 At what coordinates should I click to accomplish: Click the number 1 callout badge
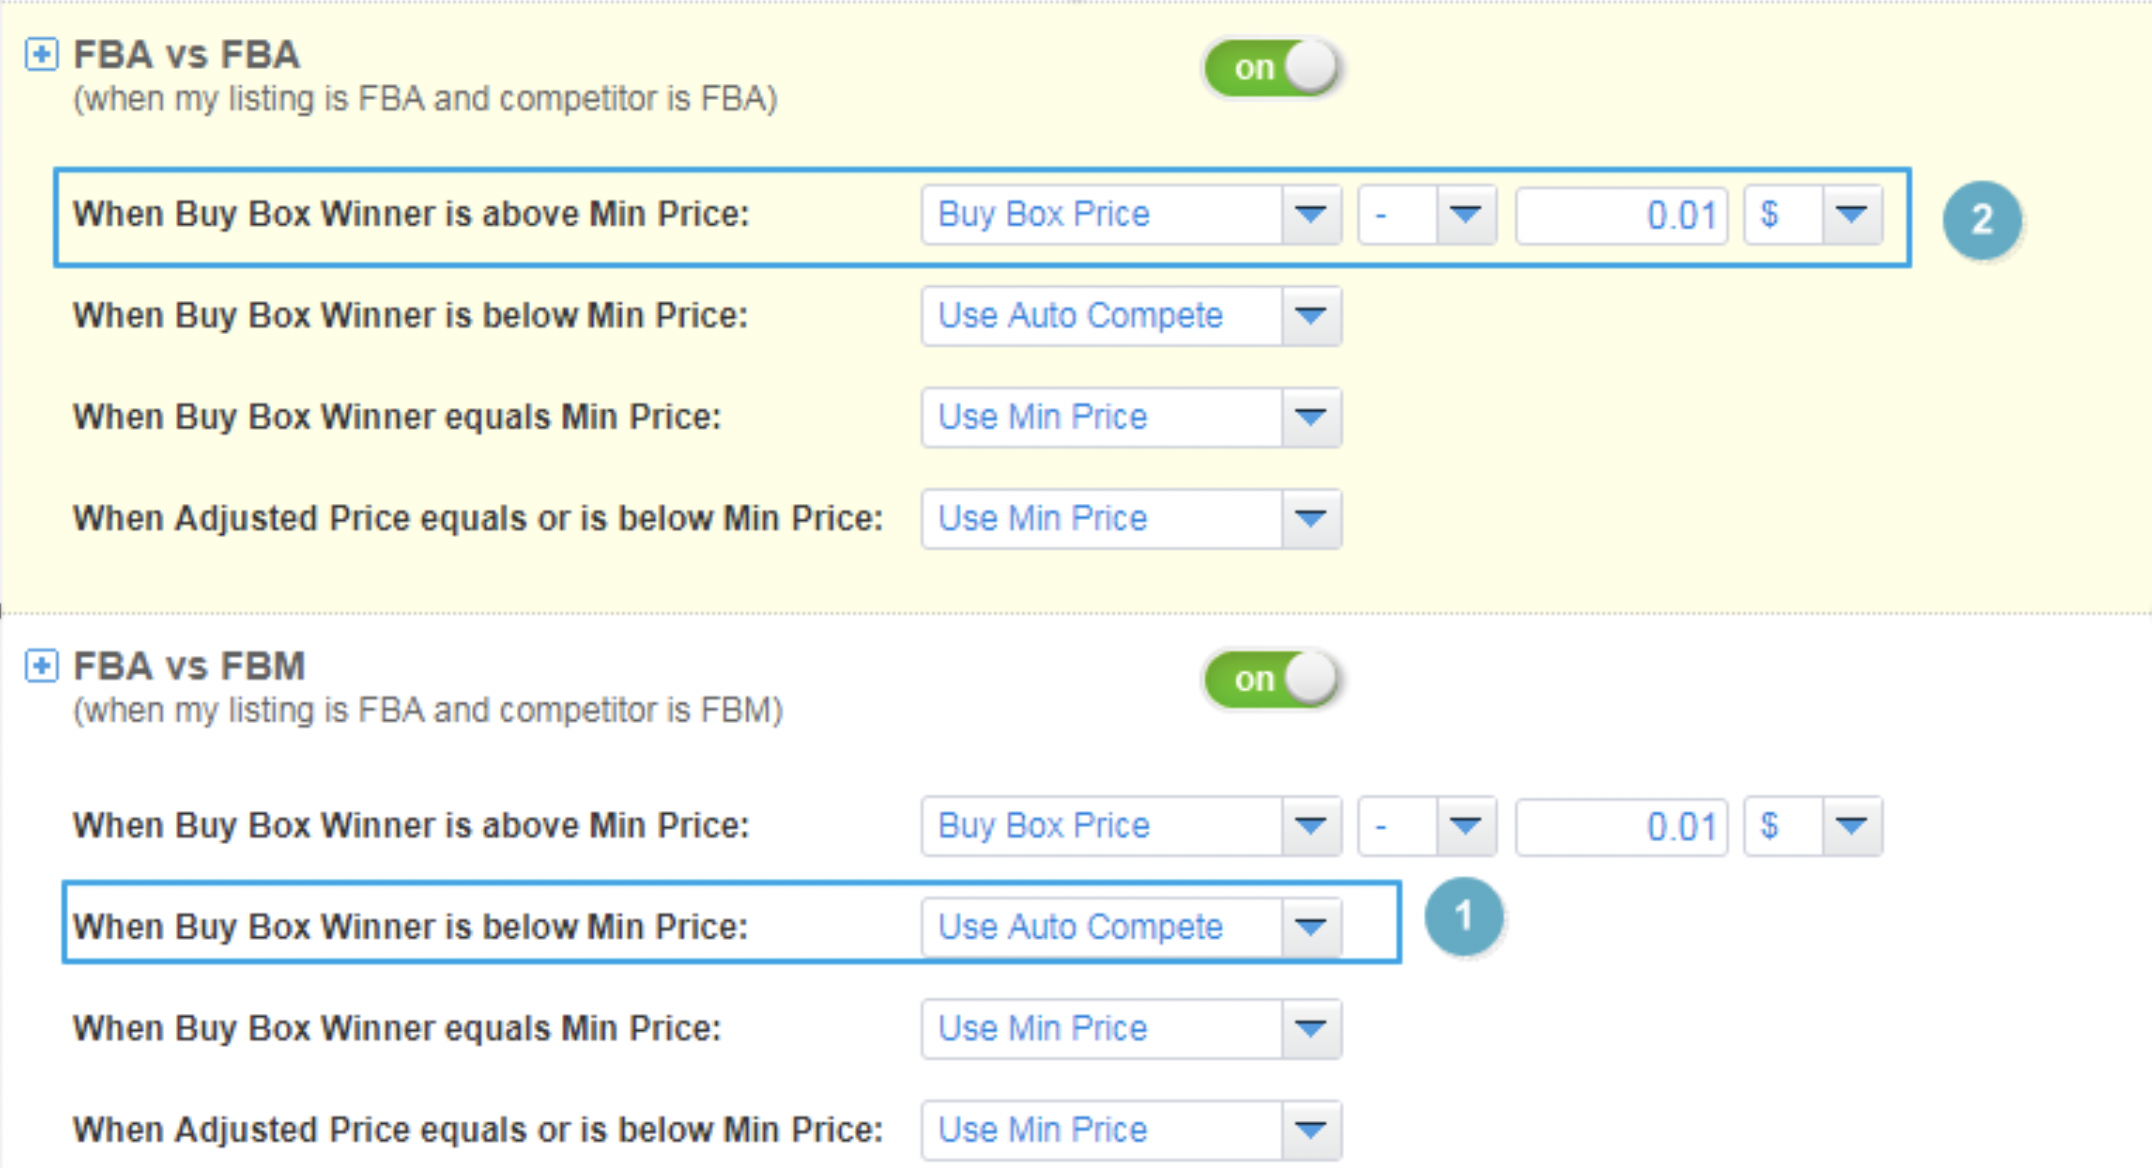(x=1463, y=916)
